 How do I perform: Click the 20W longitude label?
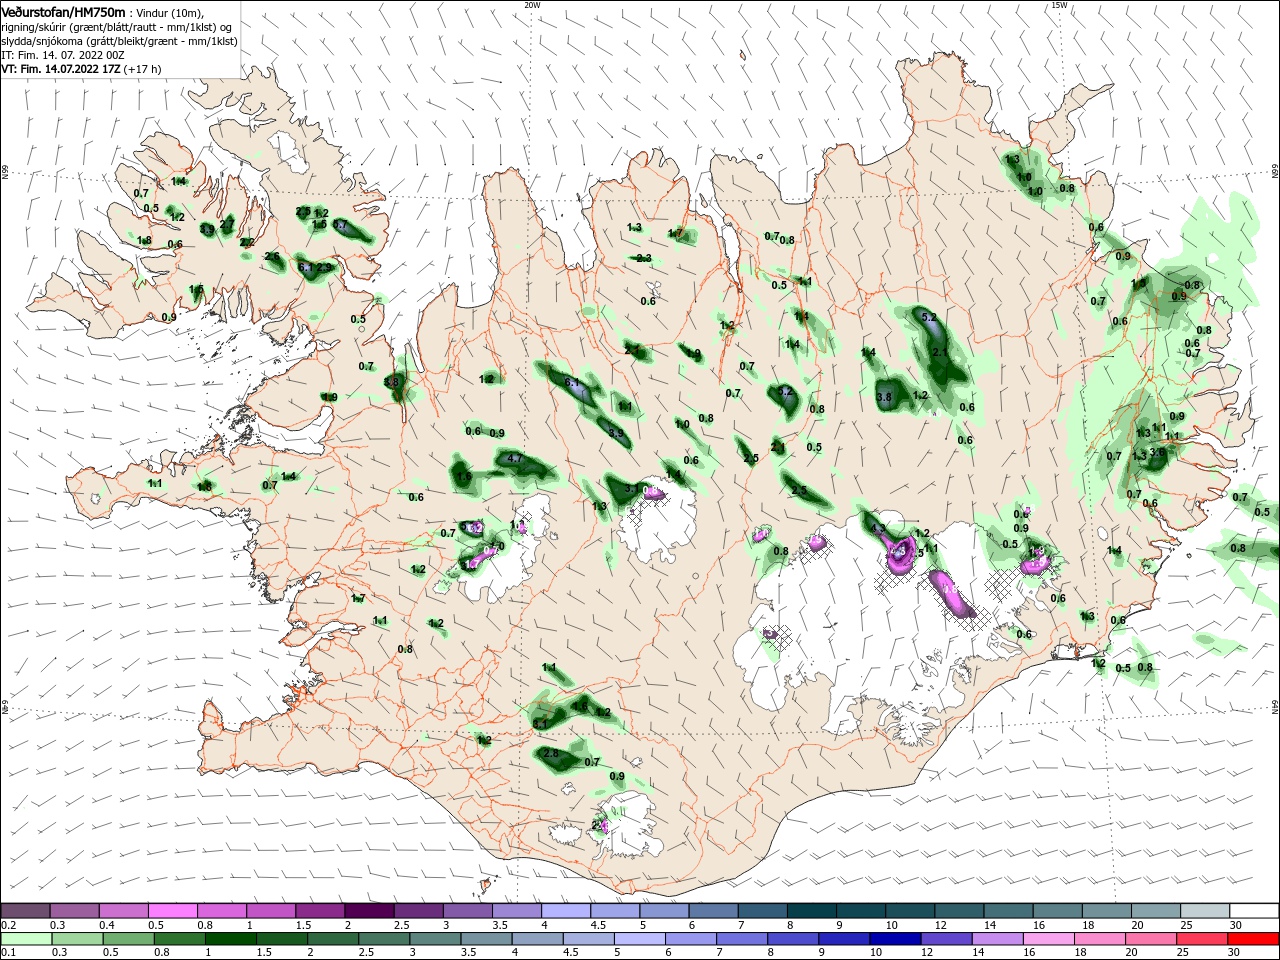(532, 4)
